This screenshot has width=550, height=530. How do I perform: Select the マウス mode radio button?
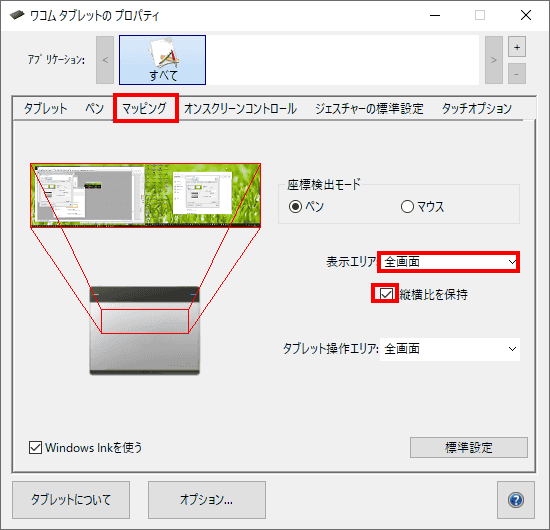[407, 207]
